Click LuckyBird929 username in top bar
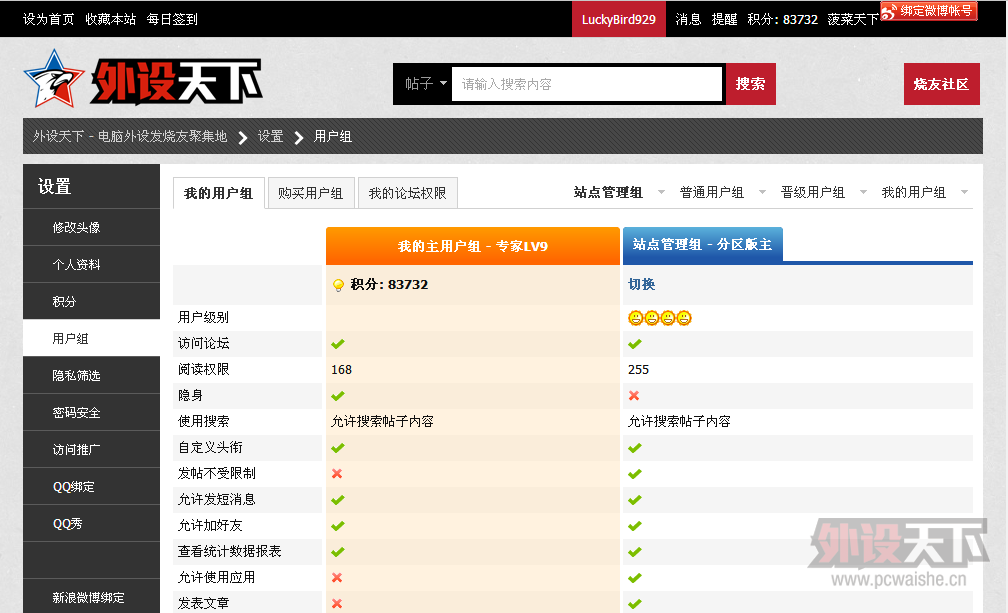This screenshot has width=1008, height=613. pos(618,19)
